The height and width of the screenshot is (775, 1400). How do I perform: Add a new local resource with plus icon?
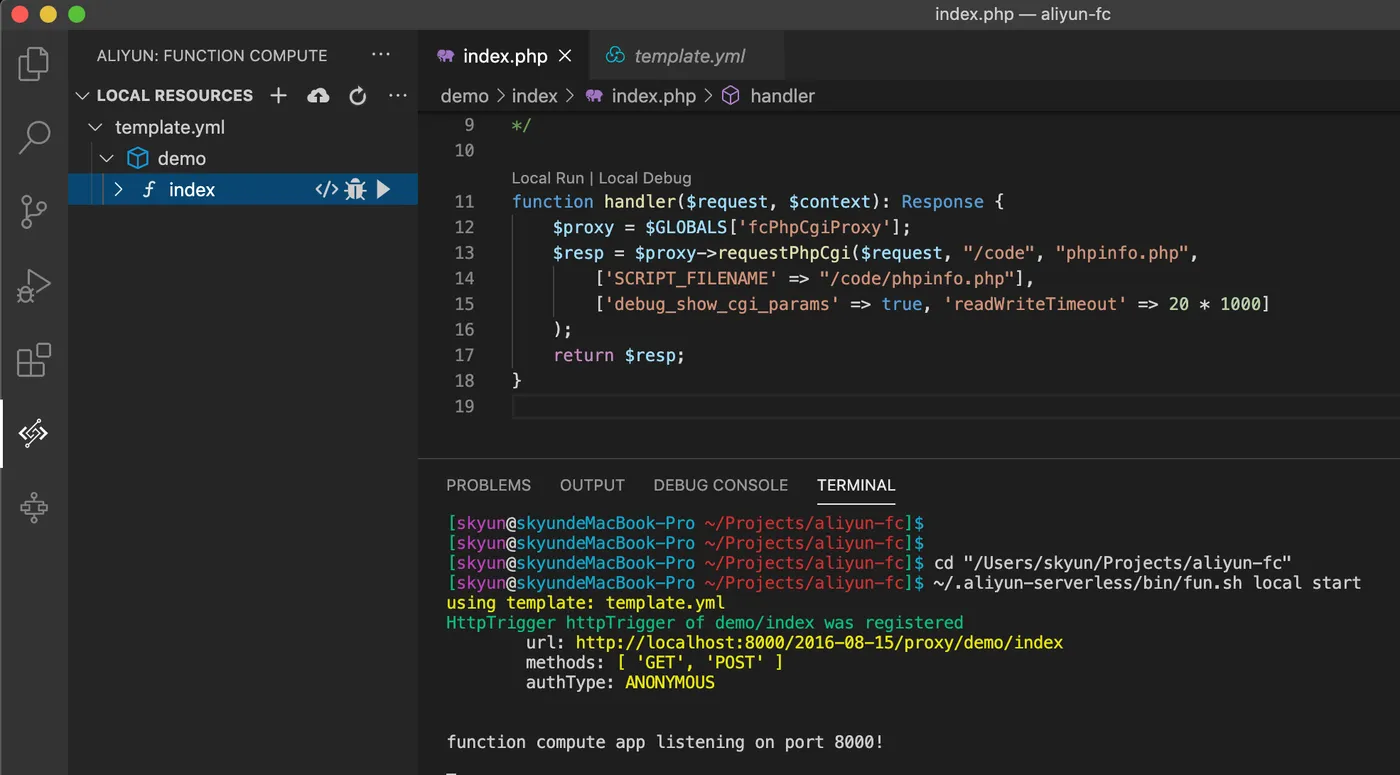[279, 95]
